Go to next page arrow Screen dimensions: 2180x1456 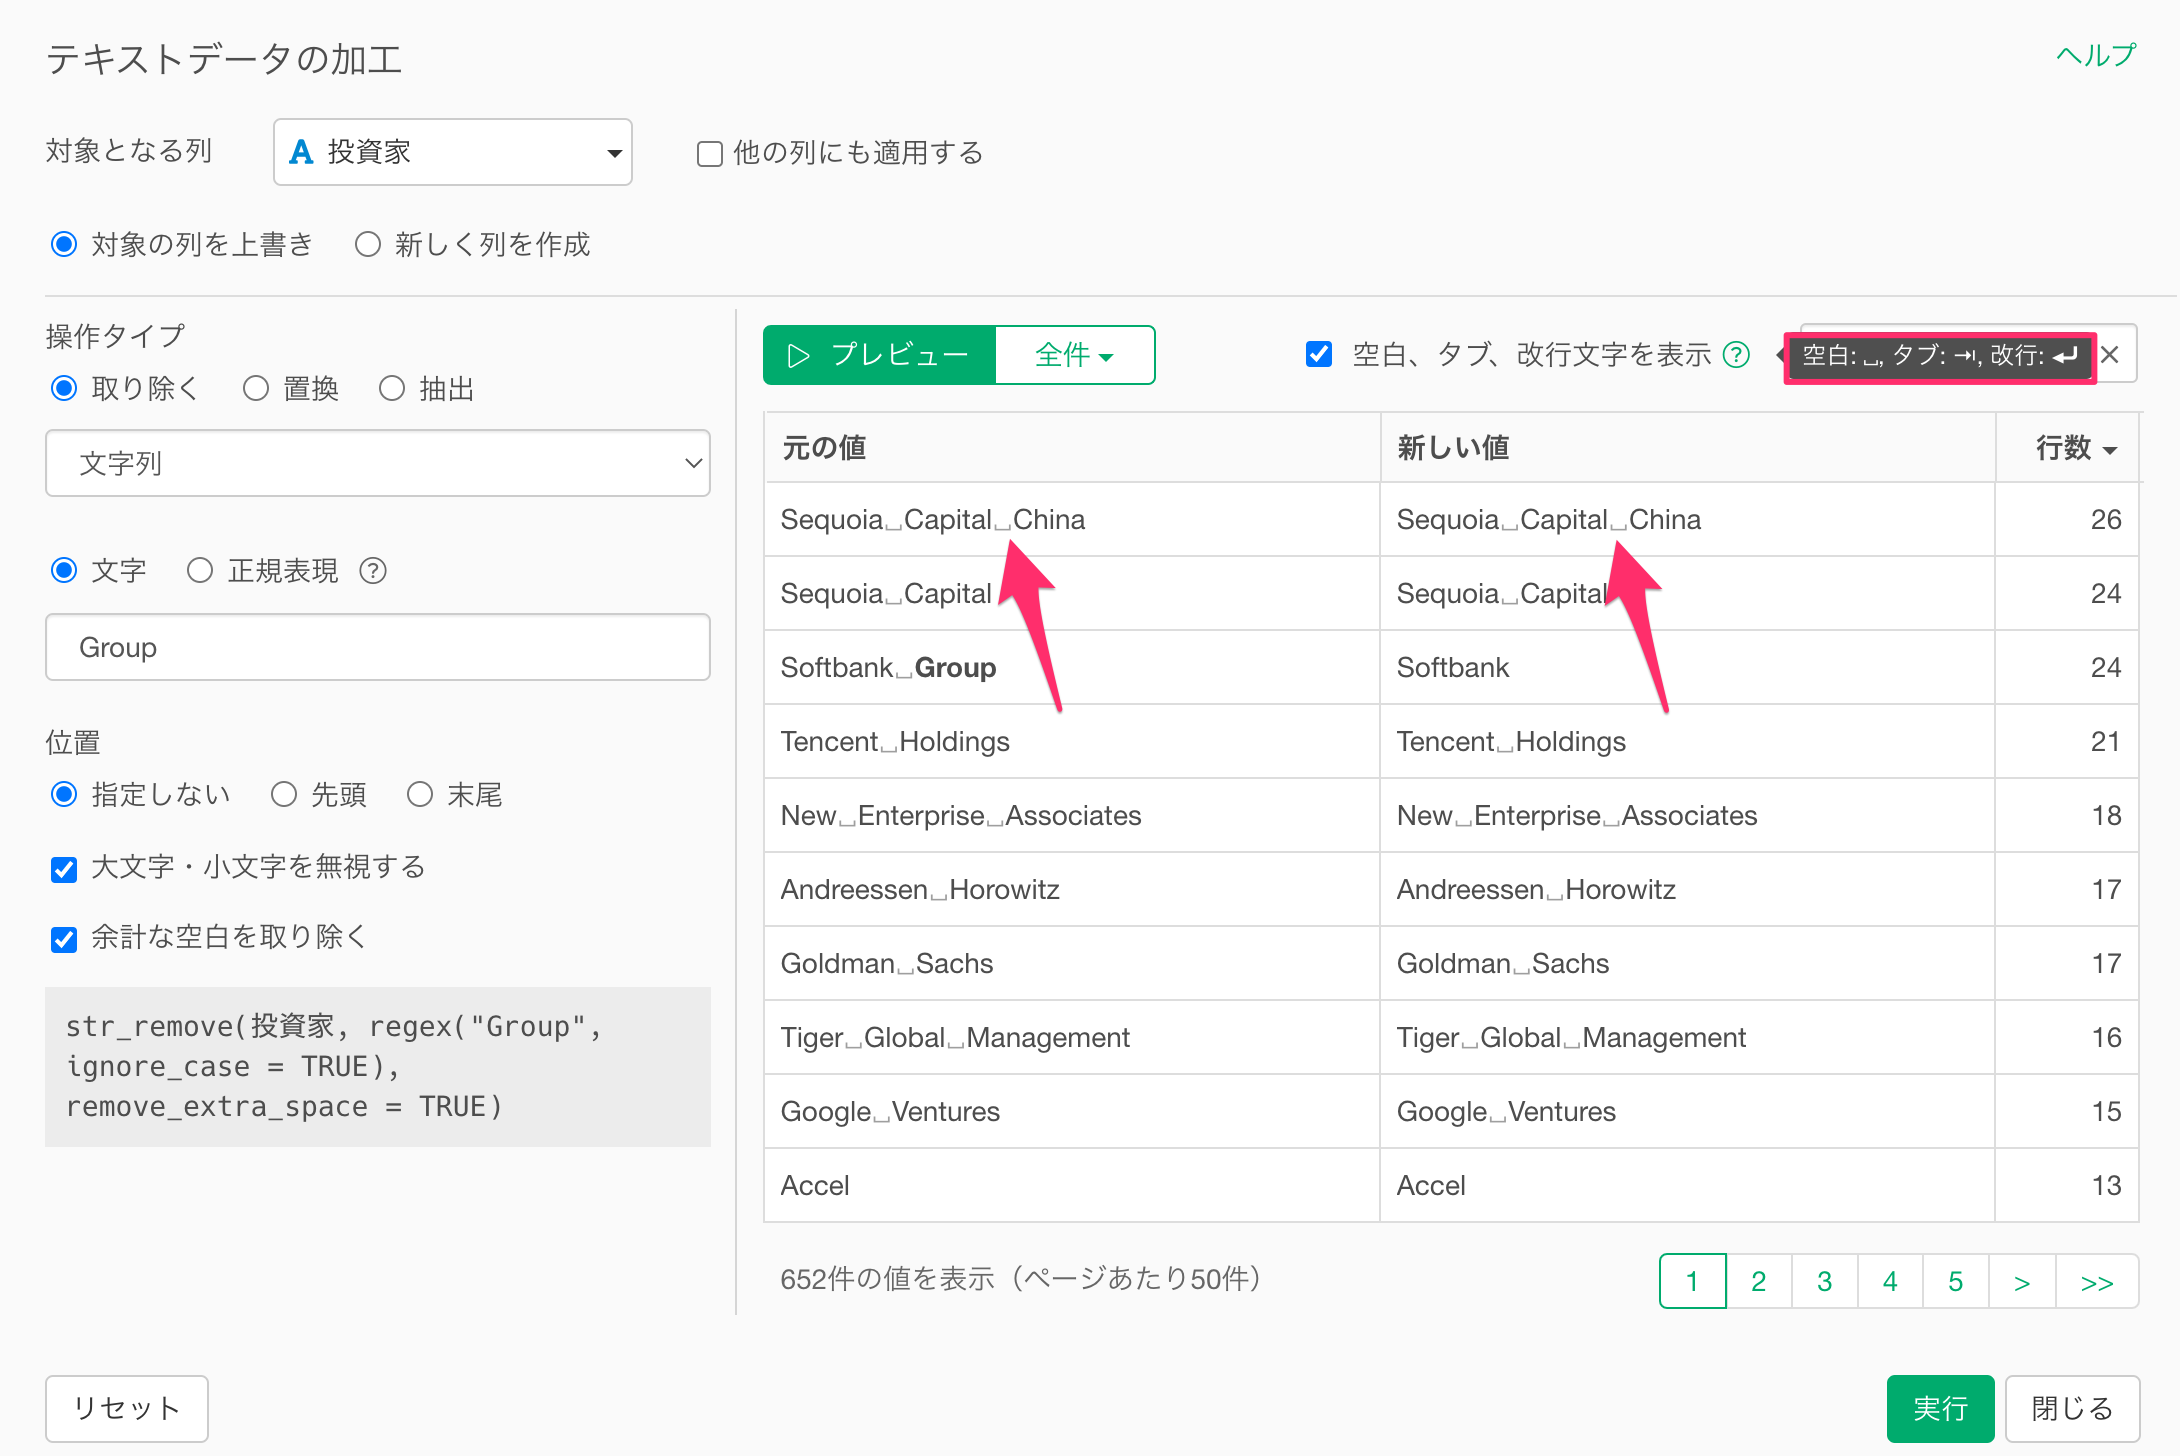click(x=2022, y=1281)
